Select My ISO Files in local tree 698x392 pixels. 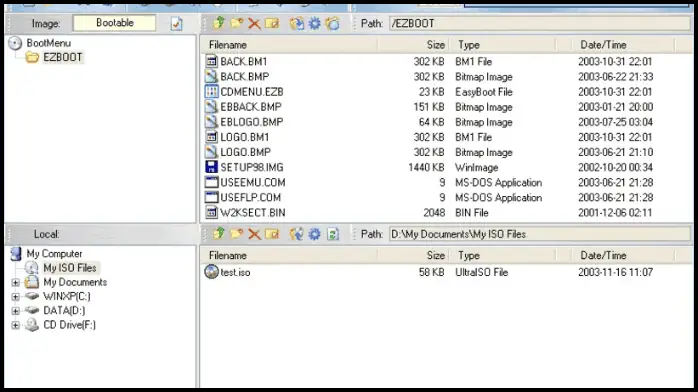tap(69, 268)
